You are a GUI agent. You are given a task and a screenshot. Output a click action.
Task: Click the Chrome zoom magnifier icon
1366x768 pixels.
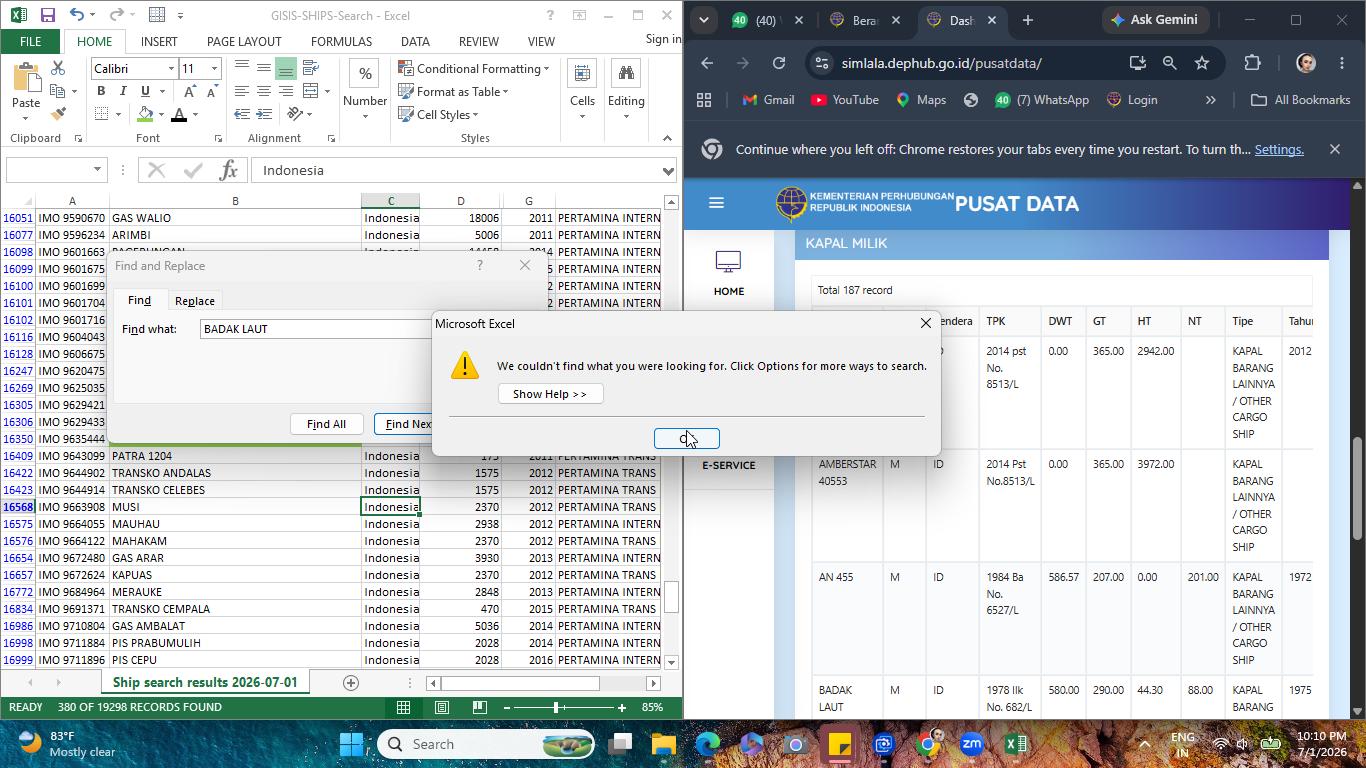[1169, 62]
